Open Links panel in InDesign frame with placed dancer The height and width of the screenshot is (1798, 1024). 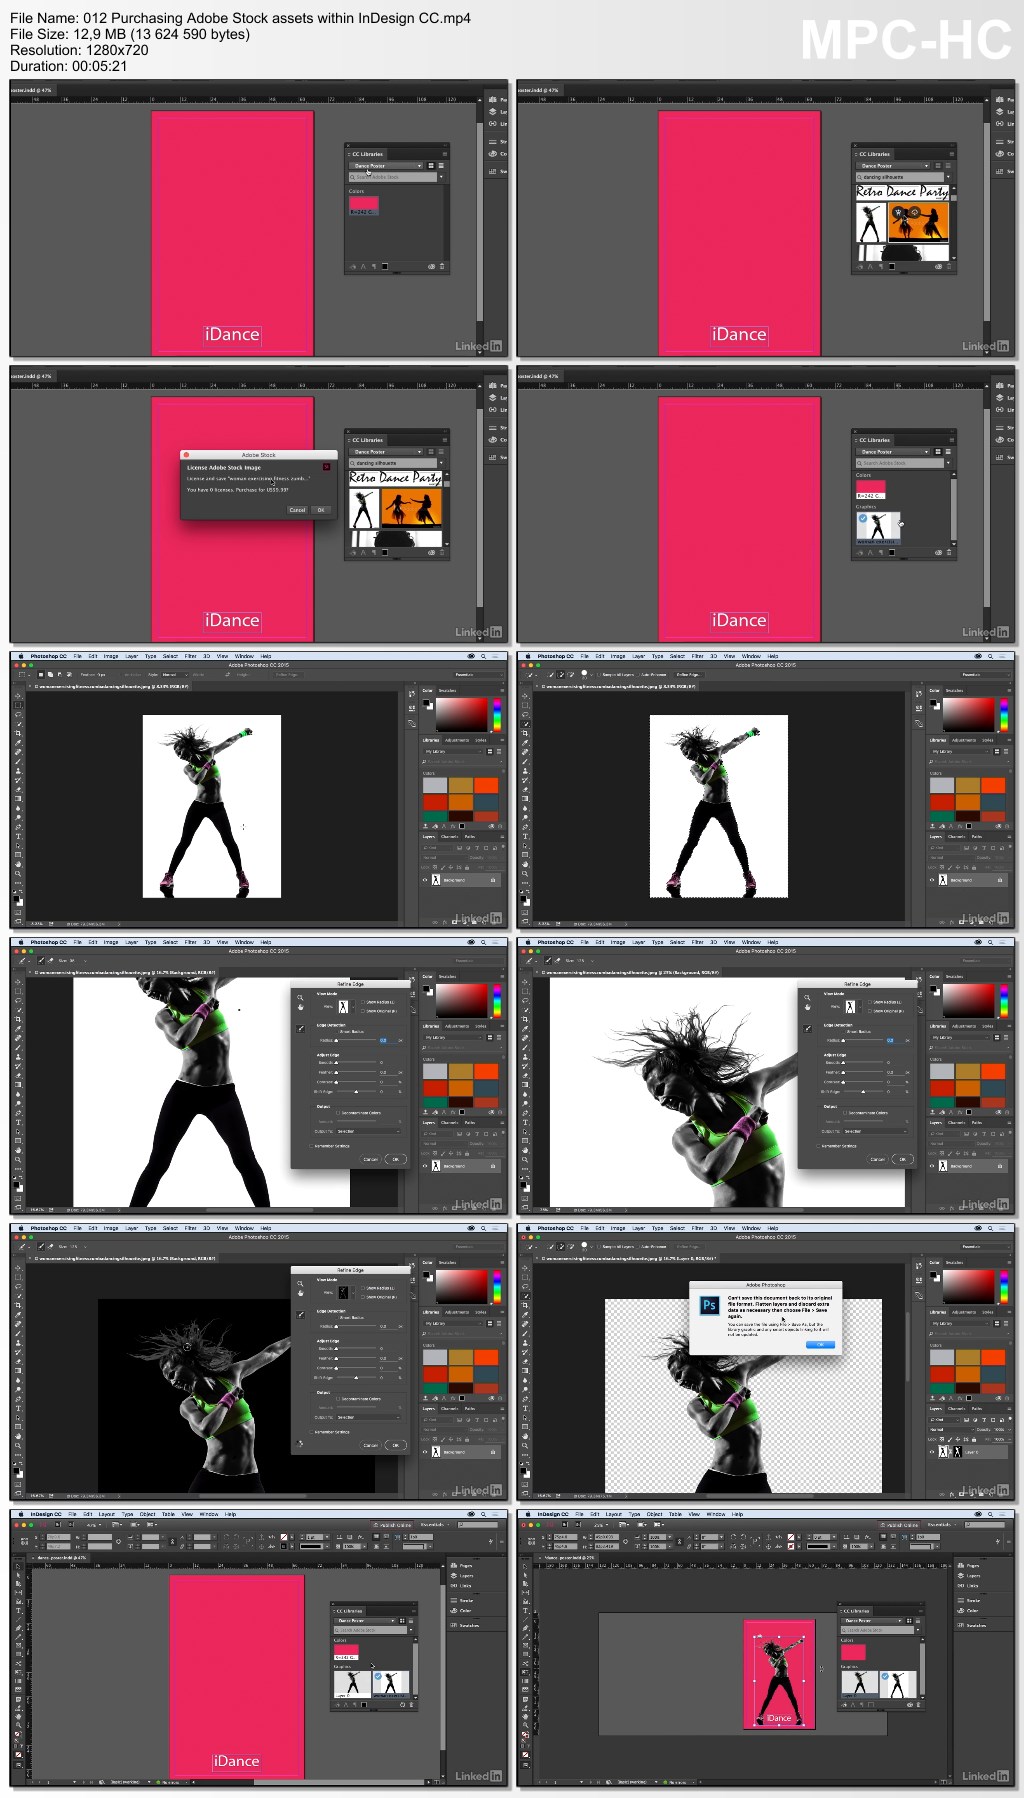969,1585
